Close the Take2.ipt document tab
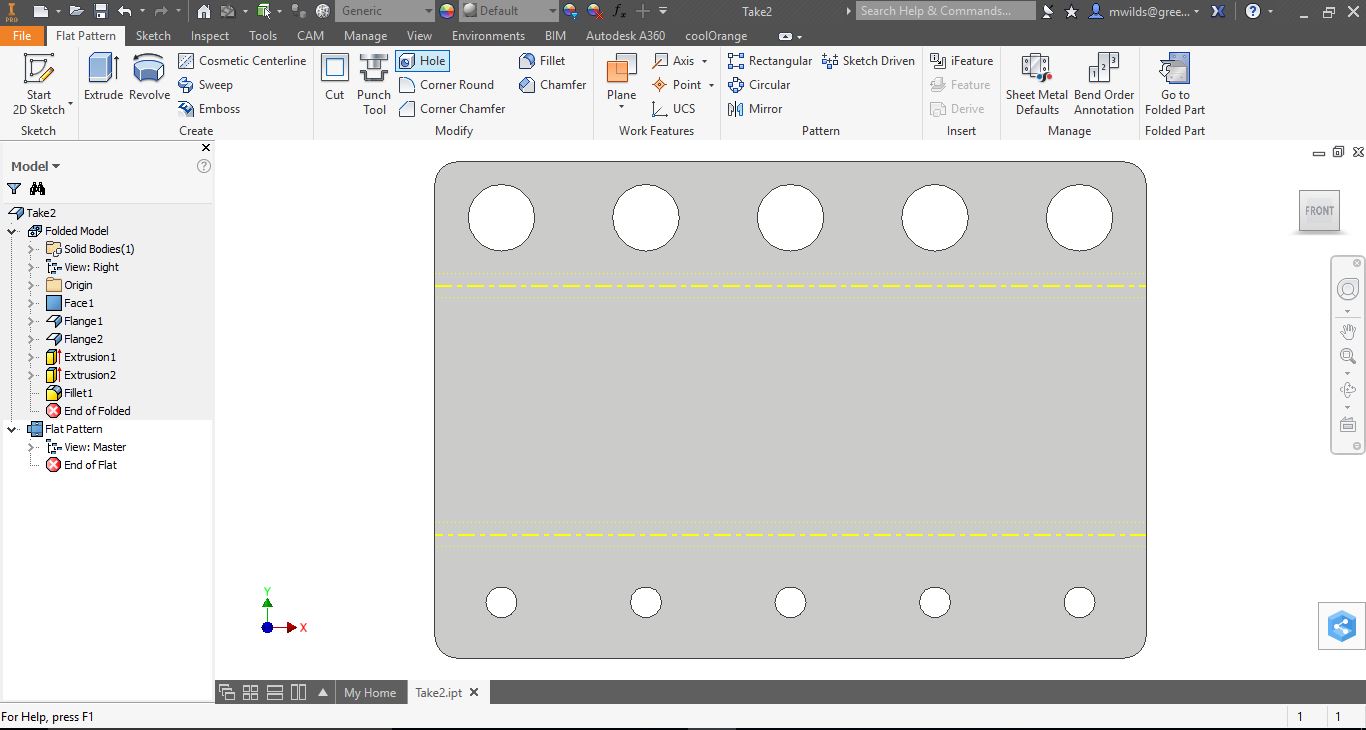1366x730 pixels. pyautogui.click(x=474, y=692)
